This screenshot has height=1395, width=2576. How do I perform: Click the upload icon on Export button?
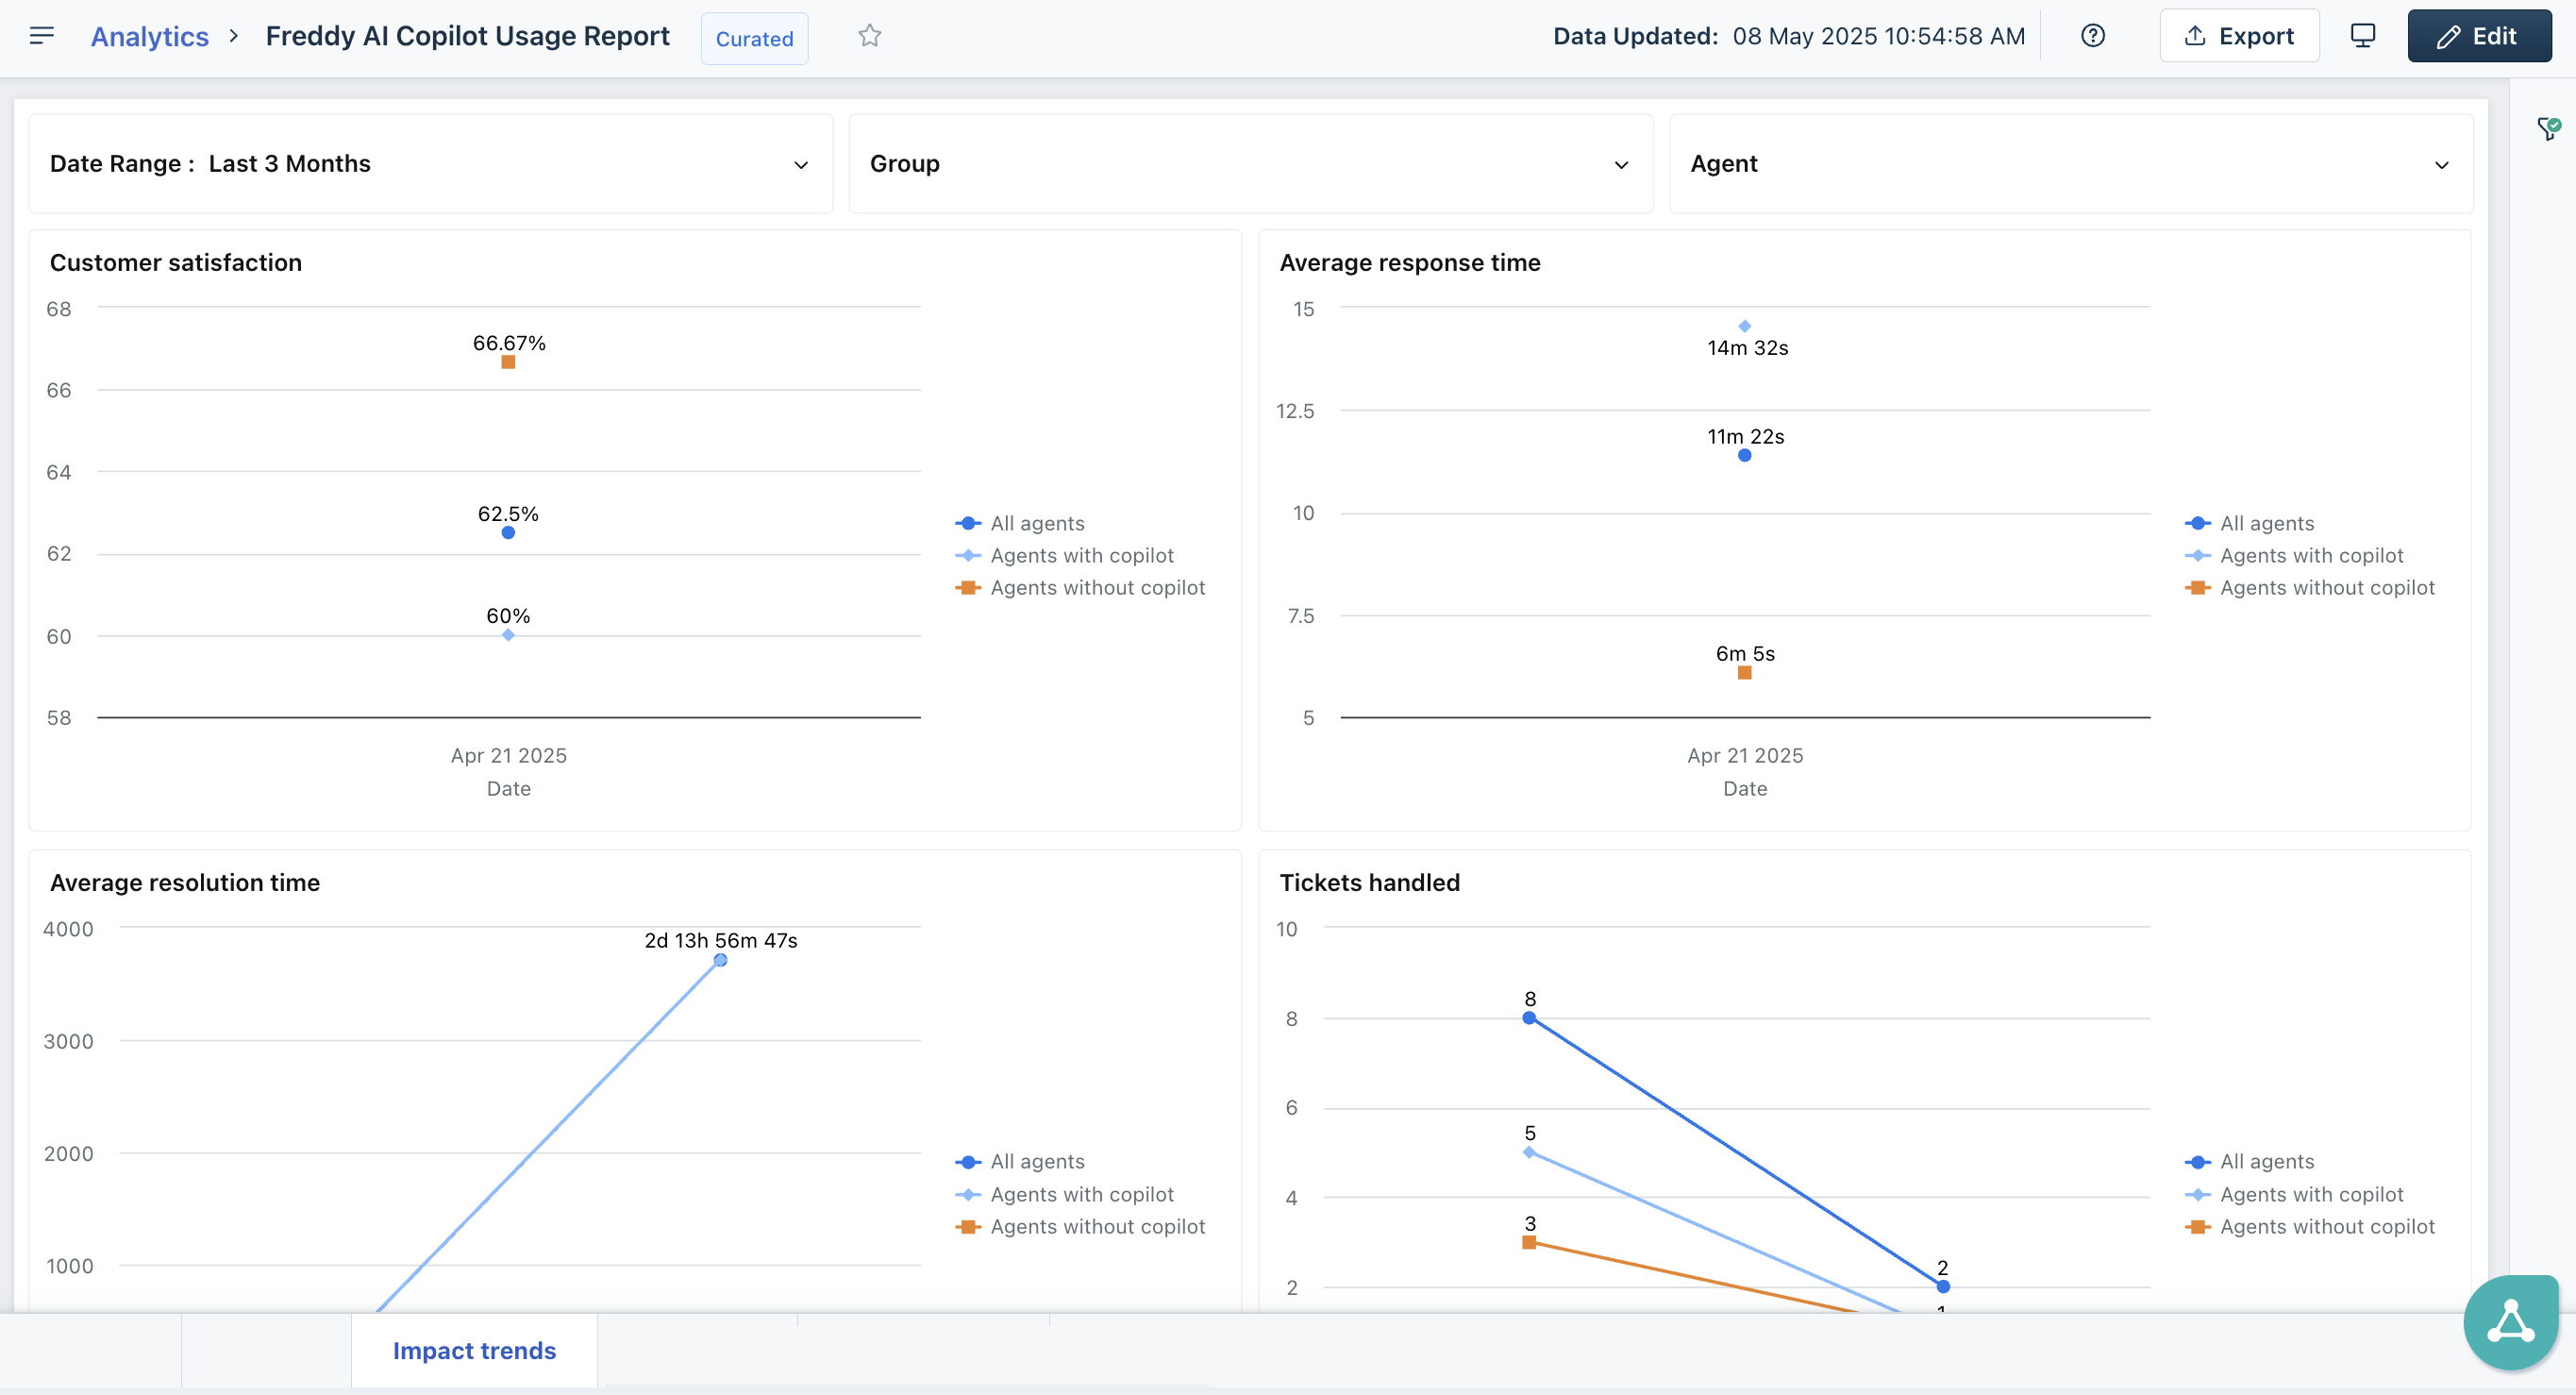click(2195, 36)
